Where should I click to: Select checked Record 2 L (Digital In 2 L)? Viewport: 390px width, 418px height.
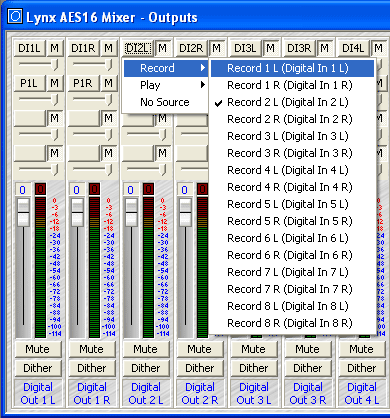point(292,102)
